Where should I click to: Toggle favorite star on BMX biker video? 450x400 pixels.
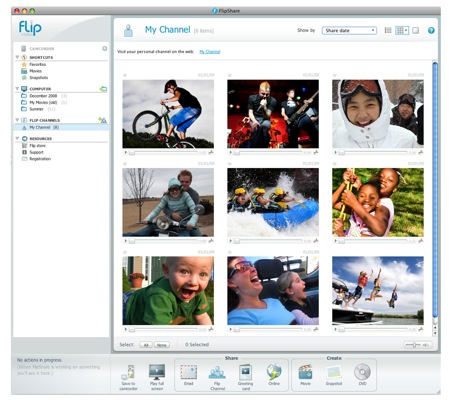pyautogui.click(x=125, y=75)
